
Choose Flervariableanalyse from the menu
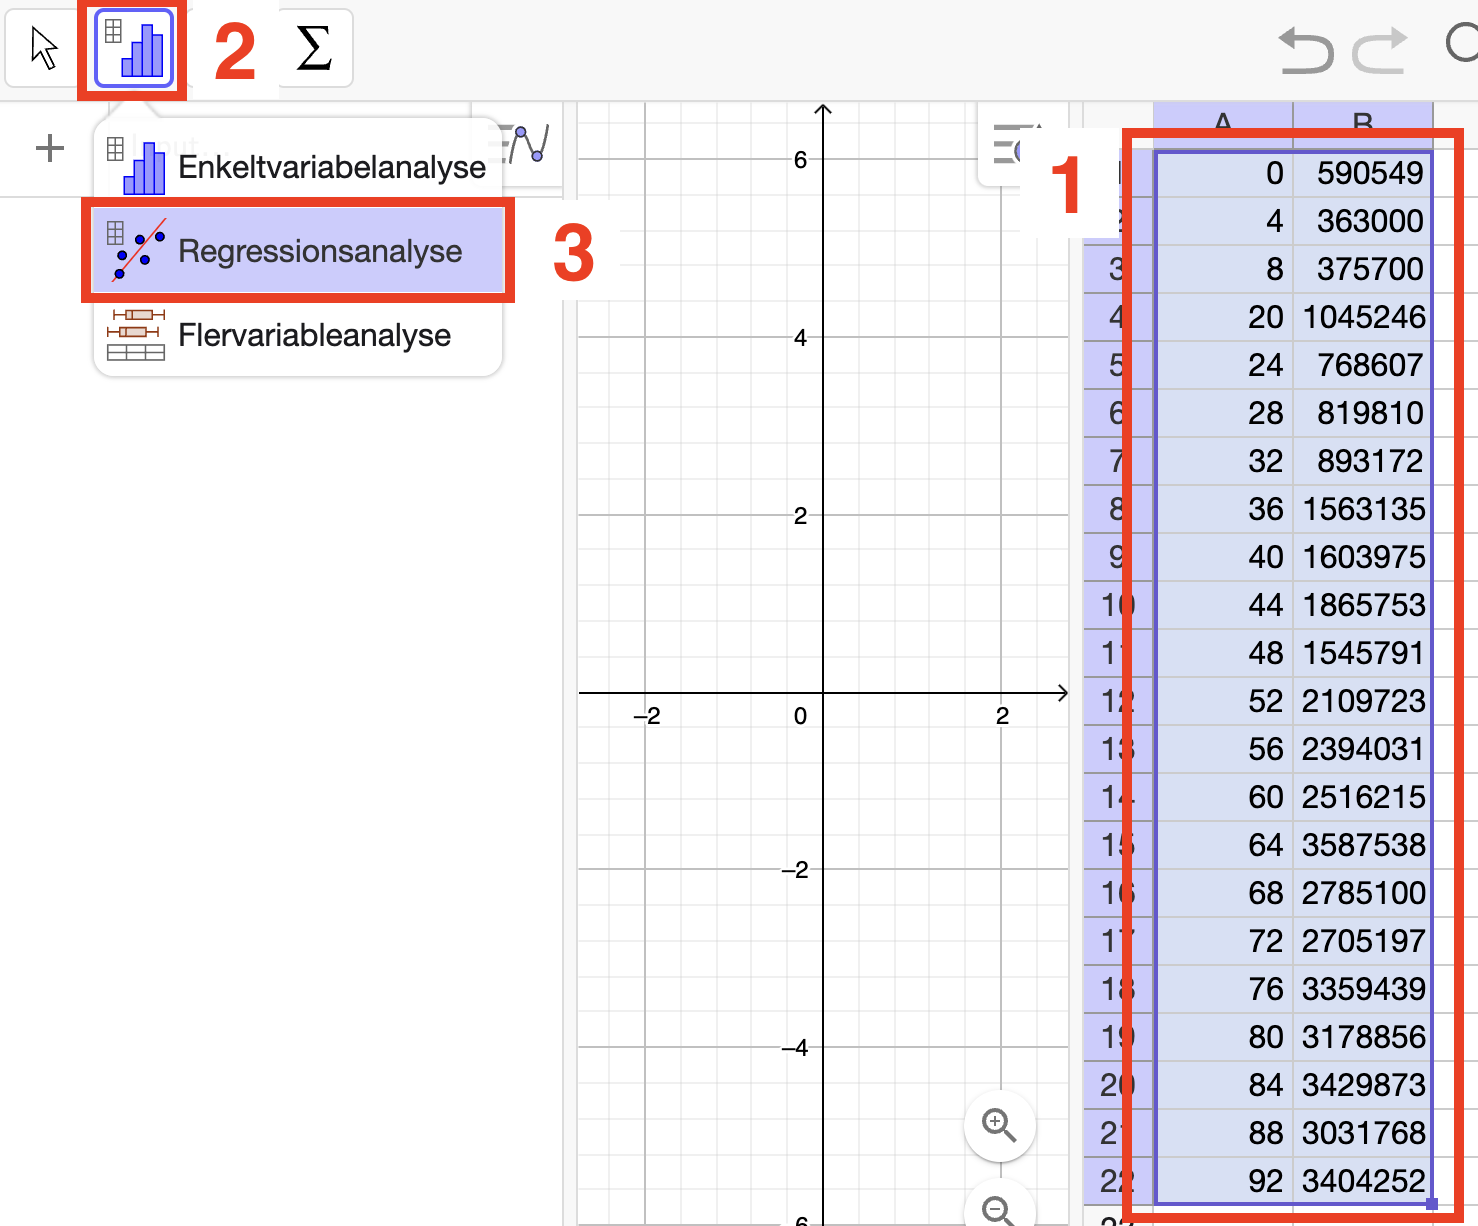297,335
